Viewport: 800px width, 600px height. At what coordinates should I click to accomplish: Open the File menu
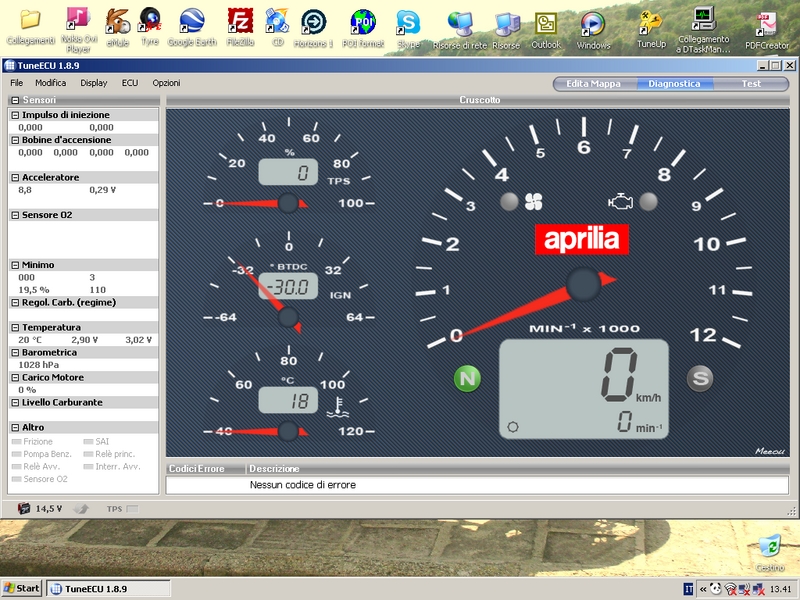(x=16, y=83)
